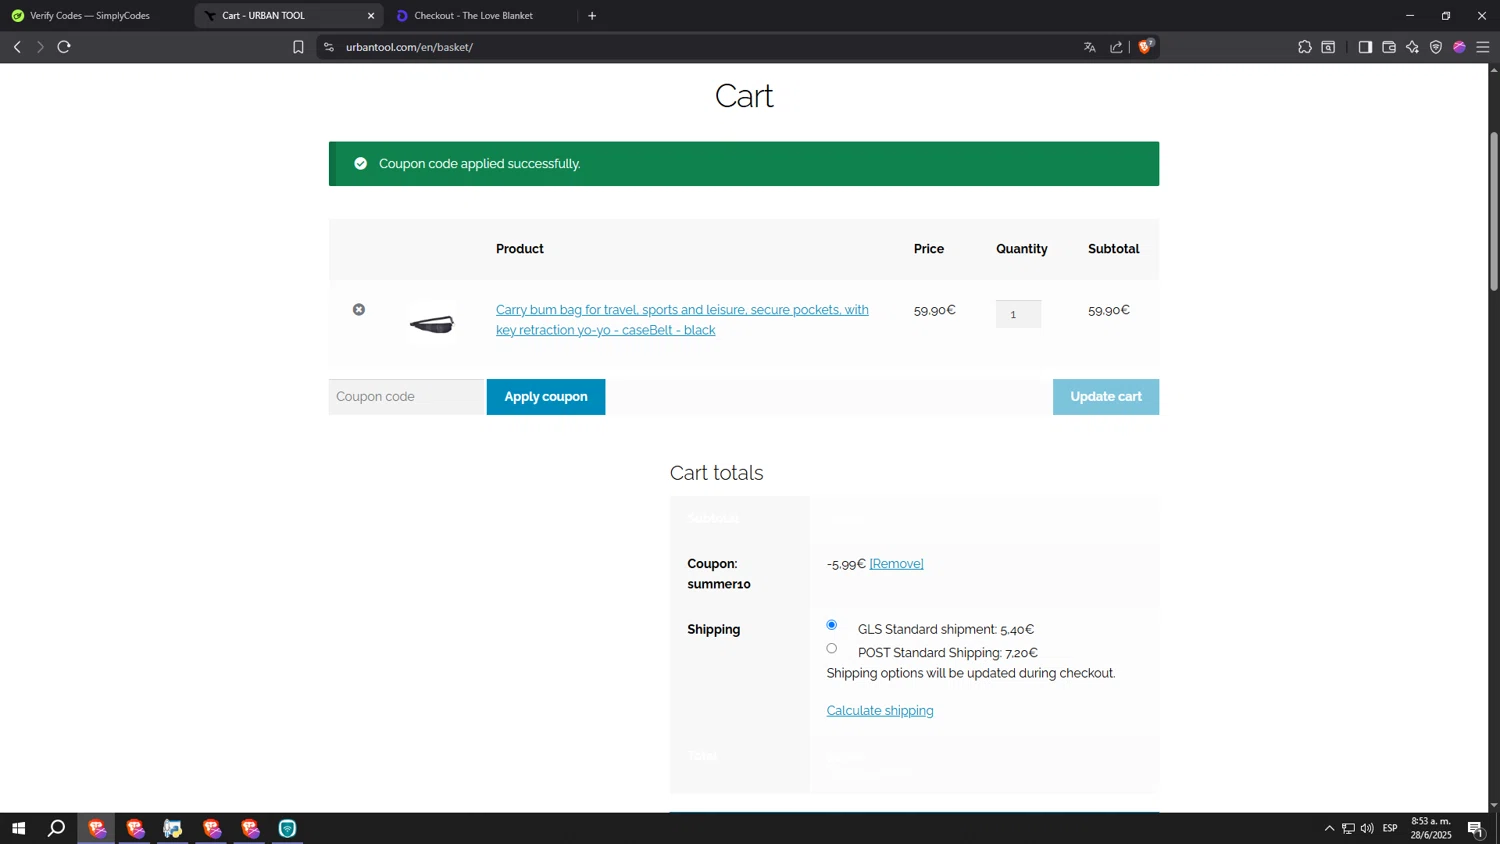Click the Subtotal column header
The image size is (1500, 844).
click(x=1114, y=249)
